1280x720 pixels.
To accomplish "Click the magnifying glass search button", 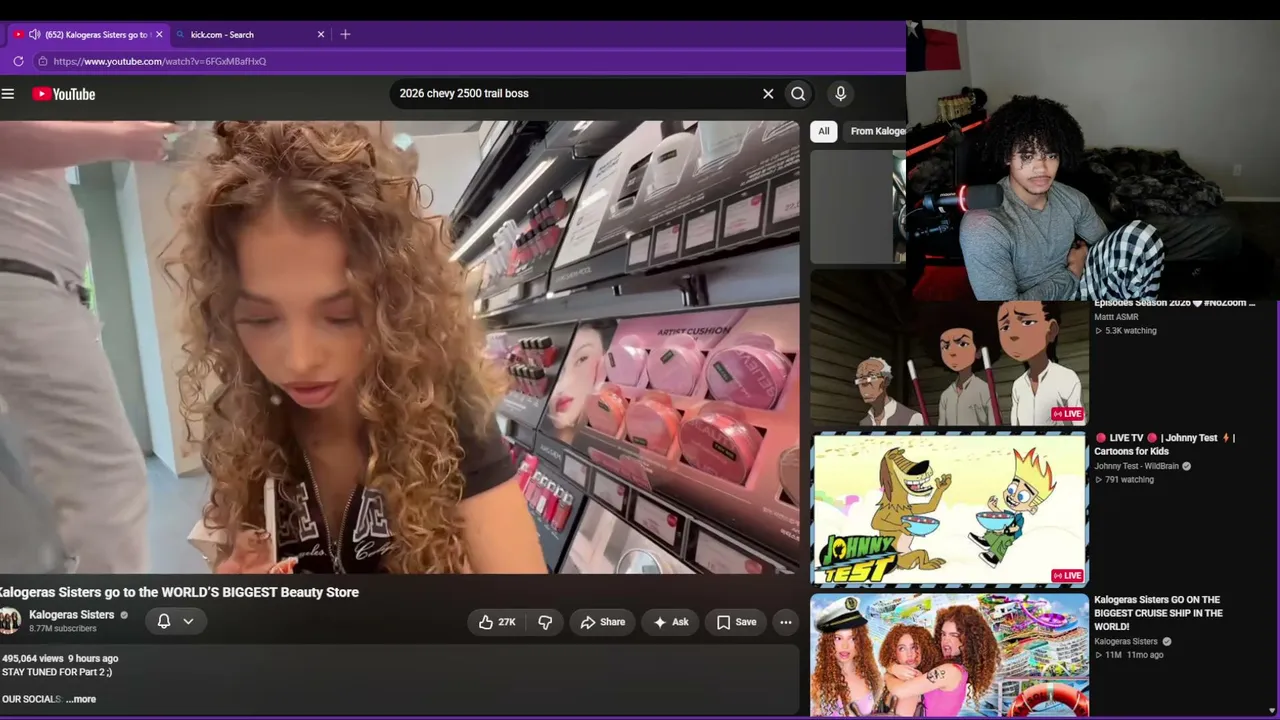I will pyautogui.click(x=798, y=94).
